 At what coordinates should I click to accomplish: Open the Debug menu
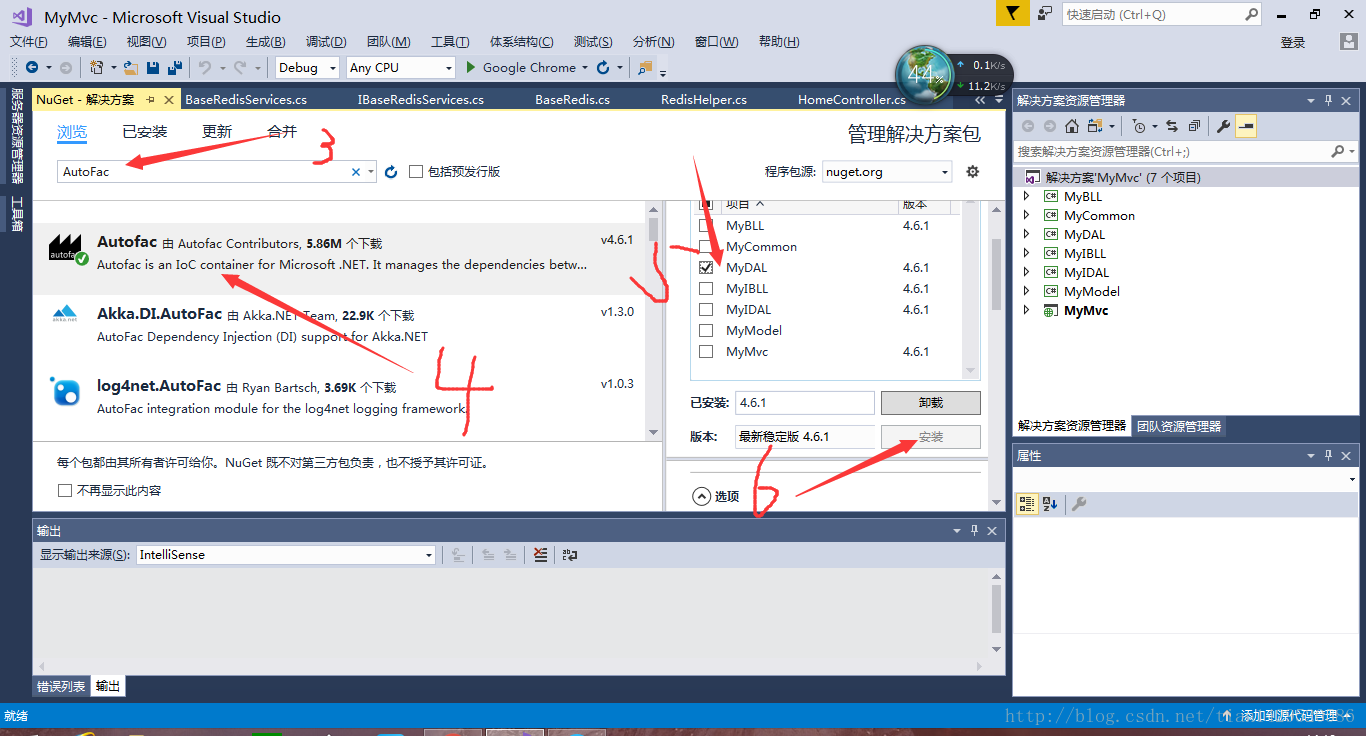326,42
